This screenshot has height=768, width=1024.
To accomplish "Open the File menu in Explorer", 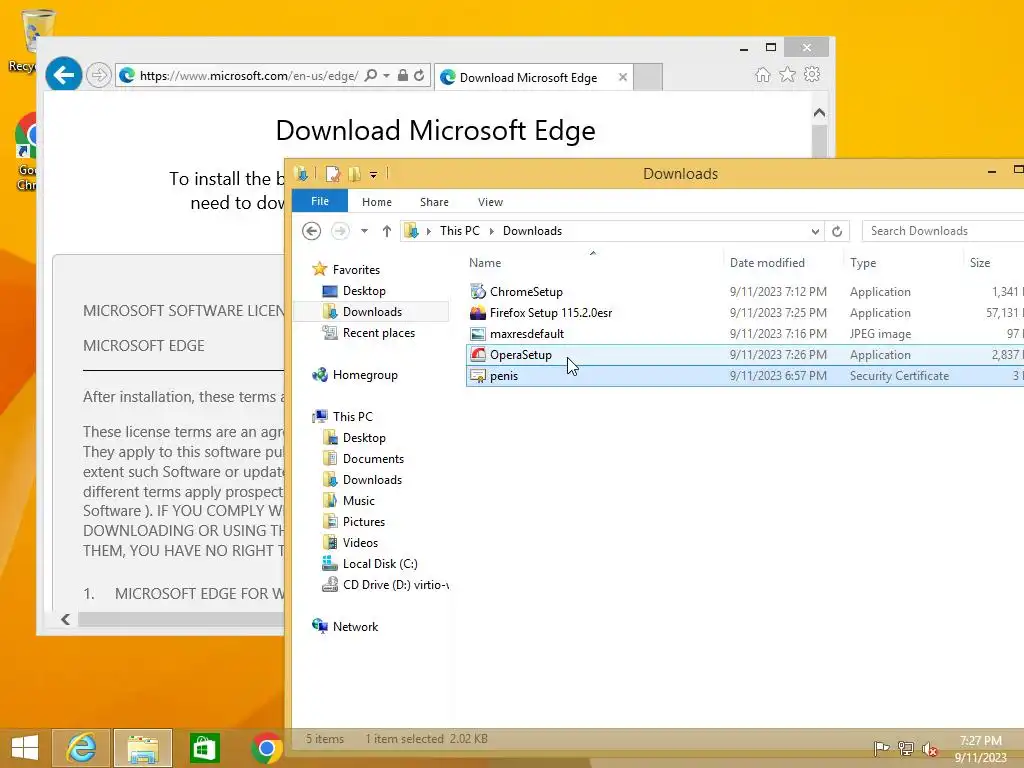I will (x=320, y=201).
